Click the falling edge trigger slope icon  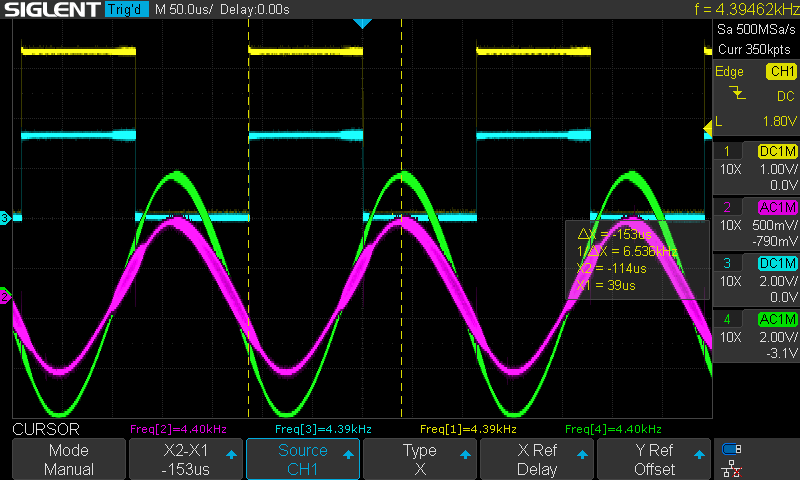pos(737,93)
